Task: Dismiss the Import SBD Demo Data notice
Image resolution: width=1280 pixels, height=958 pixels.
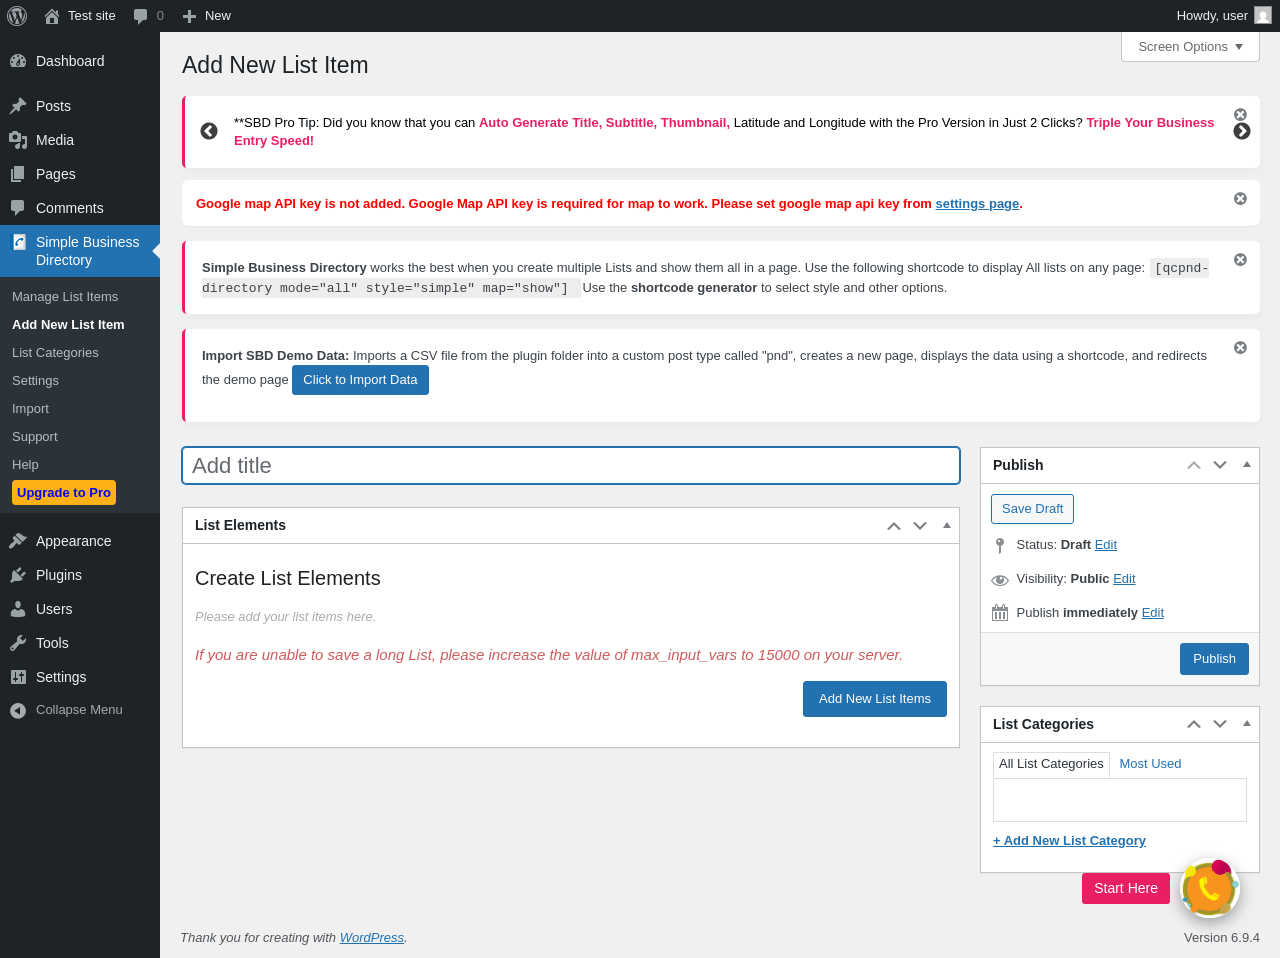Action: (x=1240, y=348)
